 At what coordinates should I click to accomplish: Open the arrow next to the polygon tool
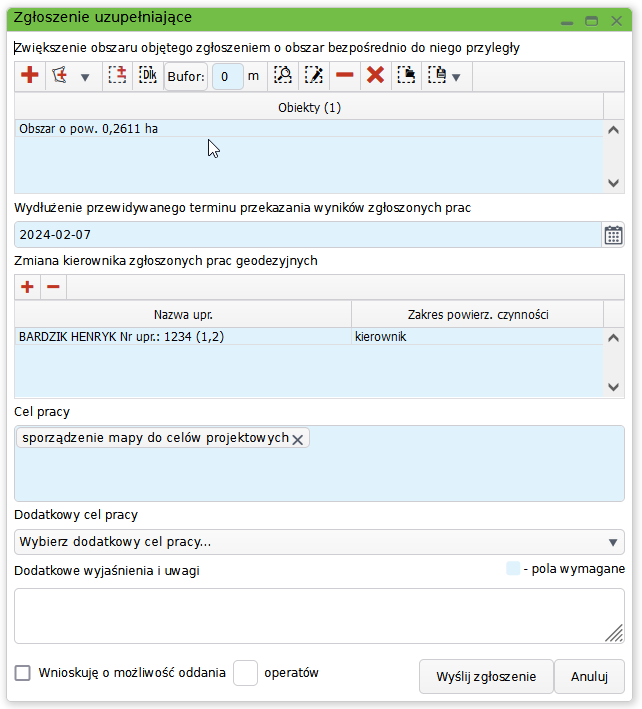tap(84, 77)
